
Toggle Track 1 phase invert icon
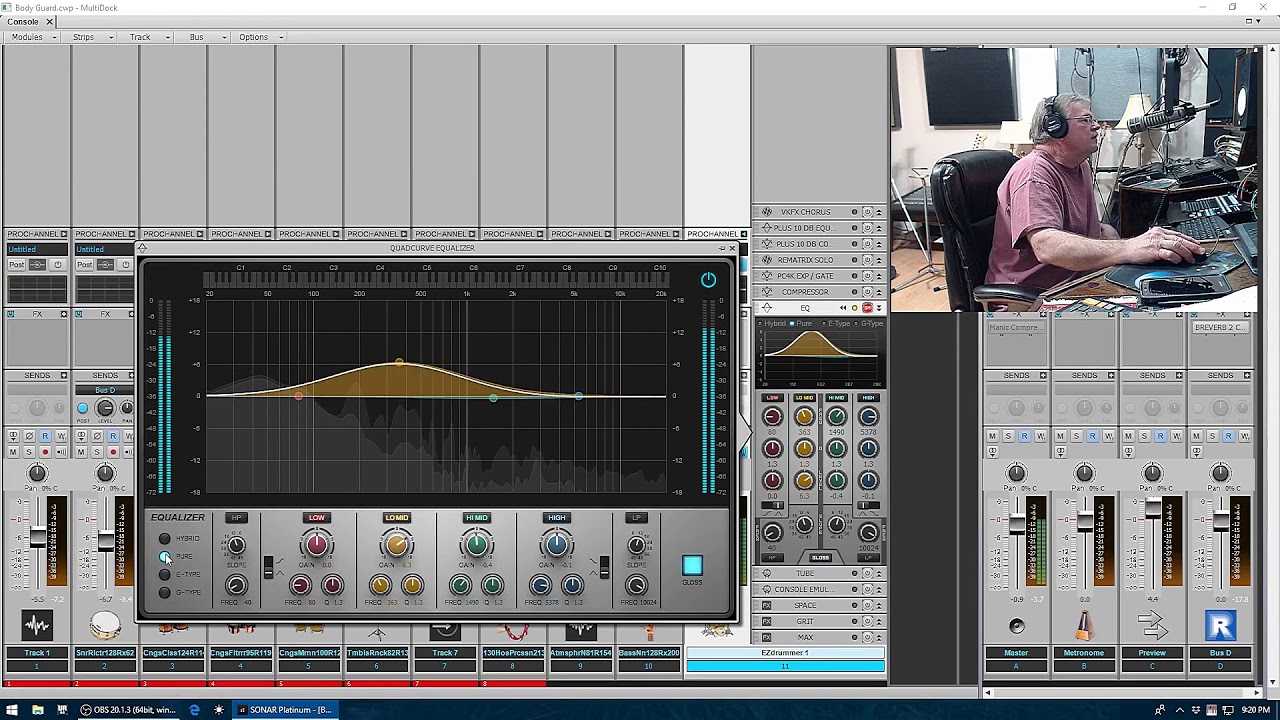coord(29,436)
